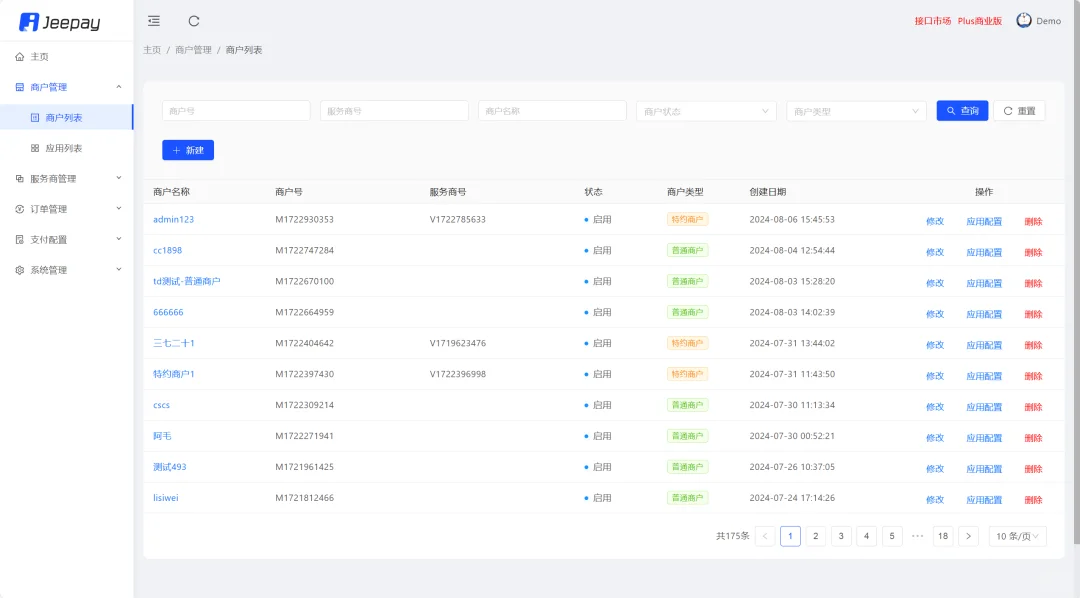1080x598 pixels.
Task: Go to page 2 in pagination
Action: tap(815, 536)
